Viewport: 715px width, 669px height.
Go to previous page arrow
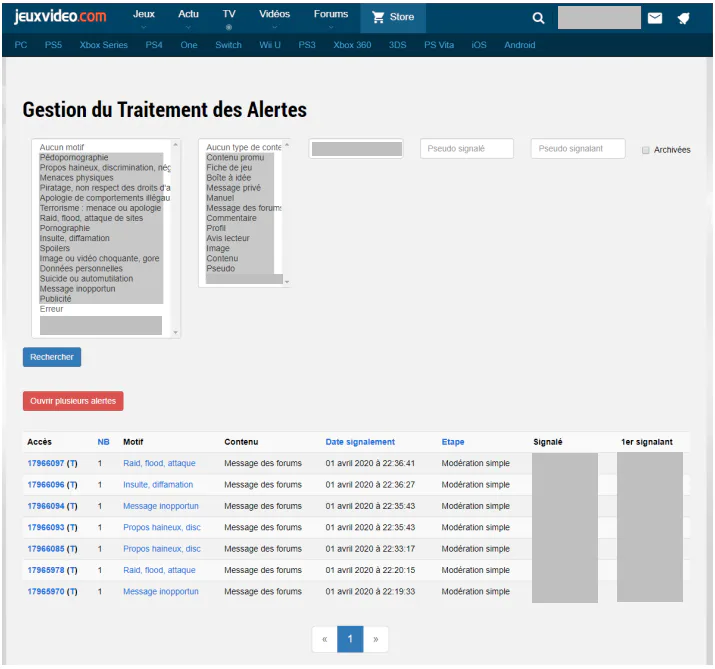325,639
